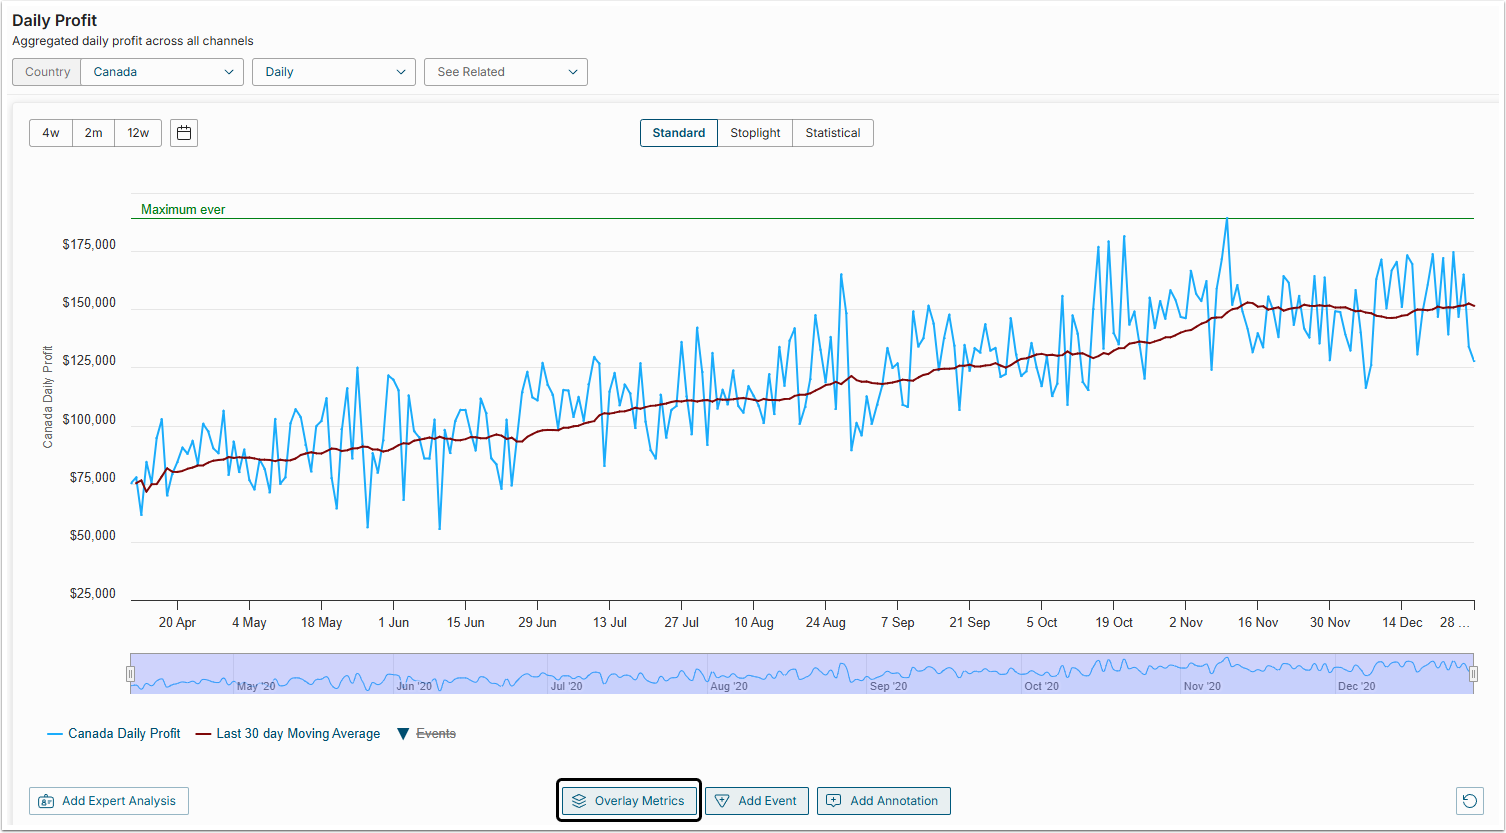Select the 4w time range button
The image size is (1506, 833).
coord(51,133)
